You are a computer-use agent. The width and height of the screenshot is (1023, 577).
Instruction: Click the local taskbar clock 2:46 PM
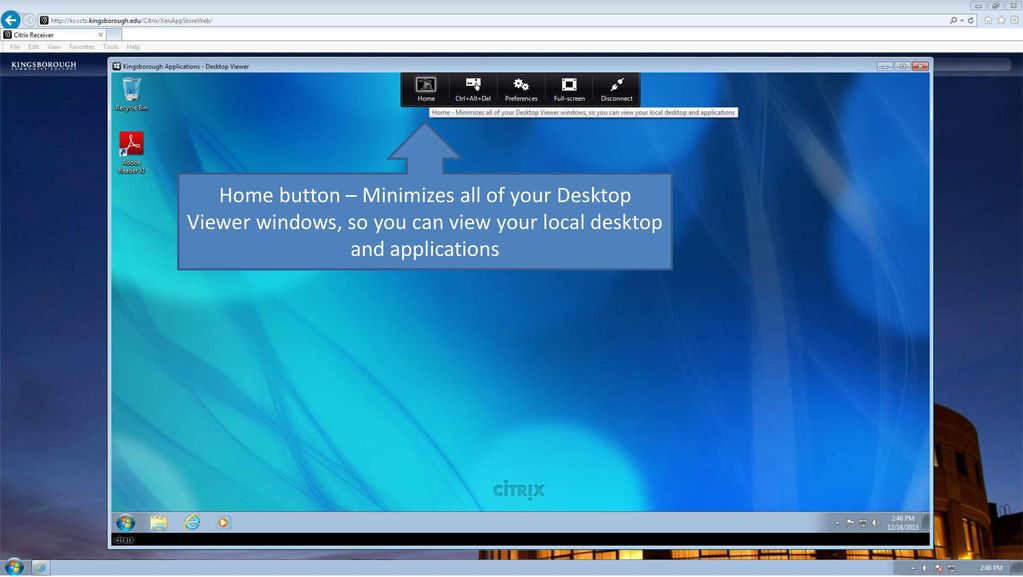pyautogui.click(x=990, y=568)
